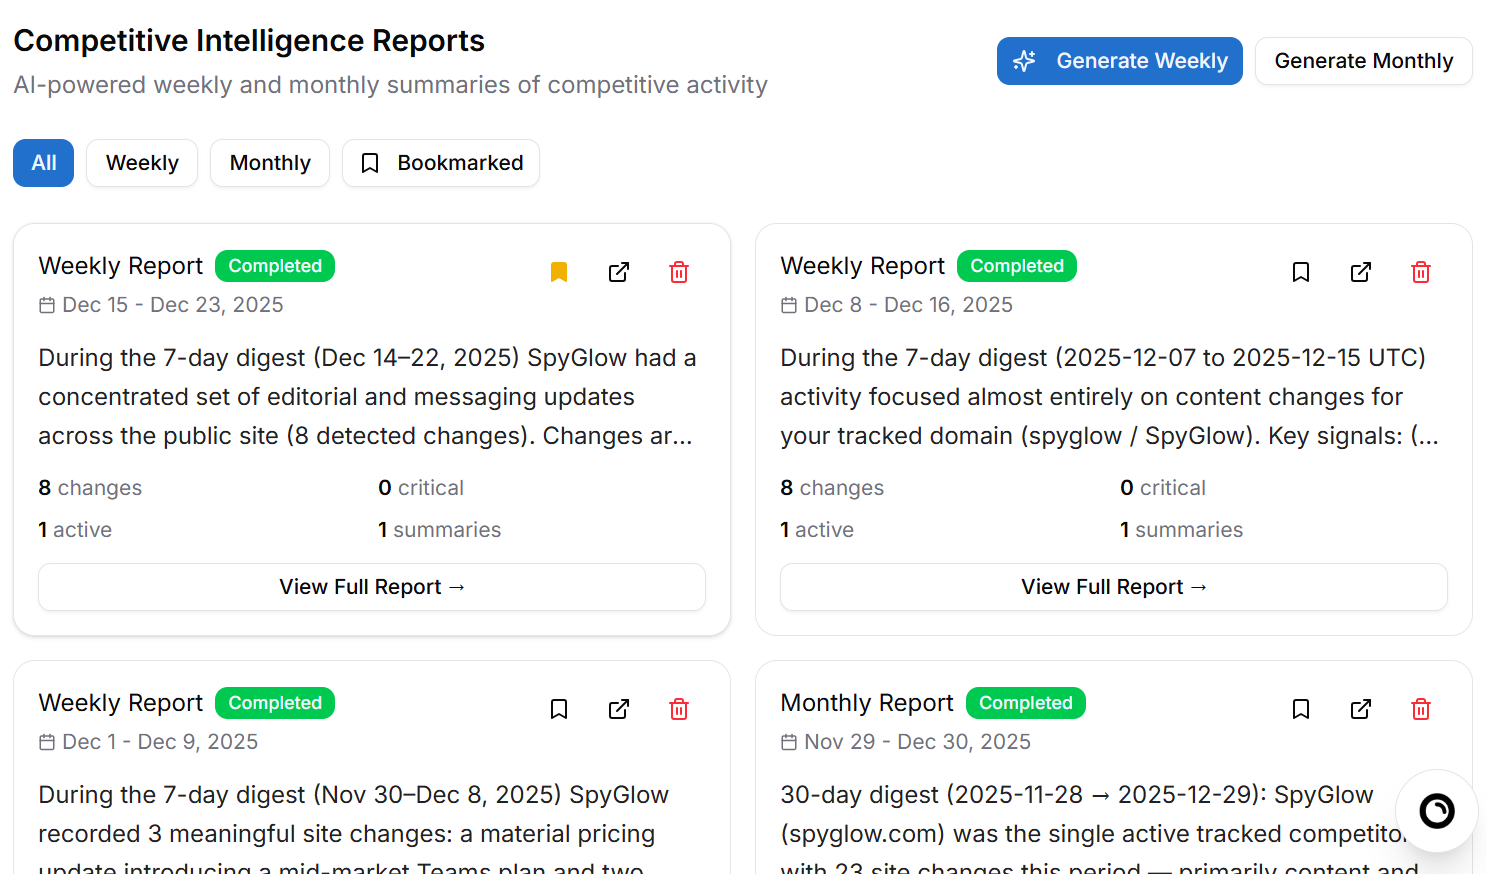View the full report for Dec 15 - Dec 23

[x=371, y=587]
